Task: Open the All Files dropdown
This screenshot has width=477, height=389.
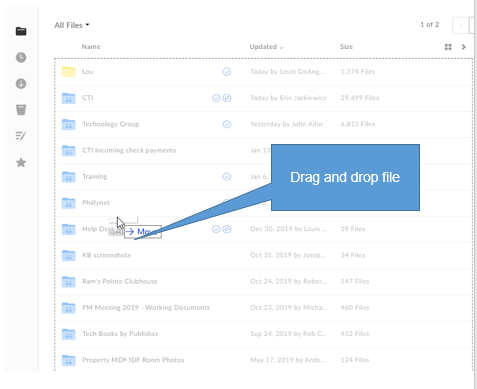Action: [72, 25]
